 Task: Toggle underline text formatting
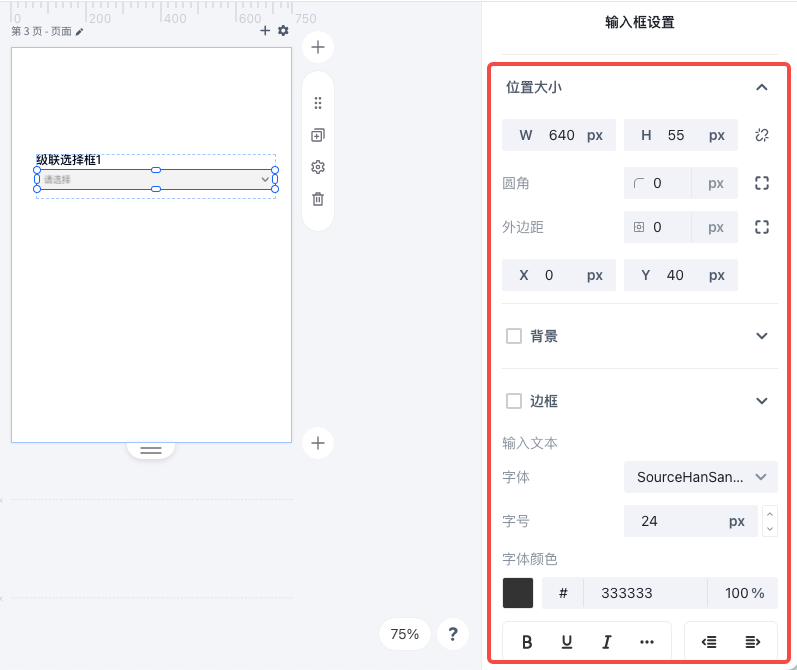click(567, 642)
